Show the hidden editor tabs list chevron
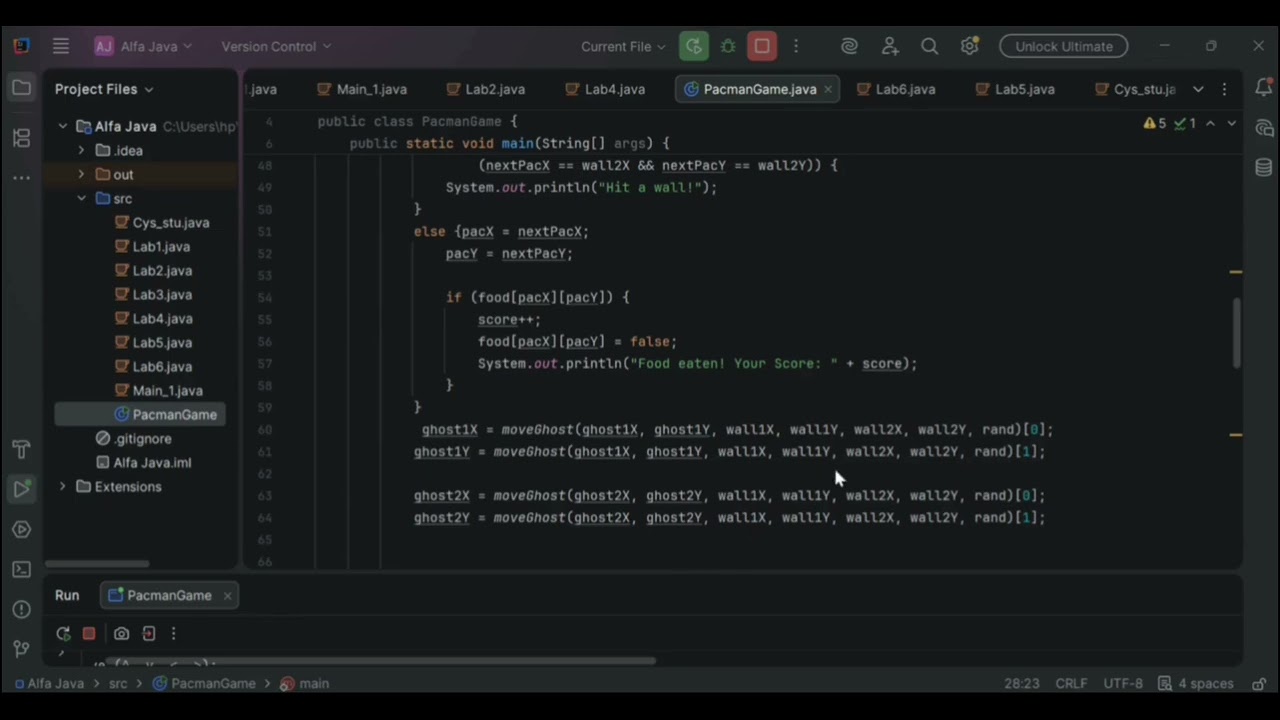 (x=1198, y=89)
